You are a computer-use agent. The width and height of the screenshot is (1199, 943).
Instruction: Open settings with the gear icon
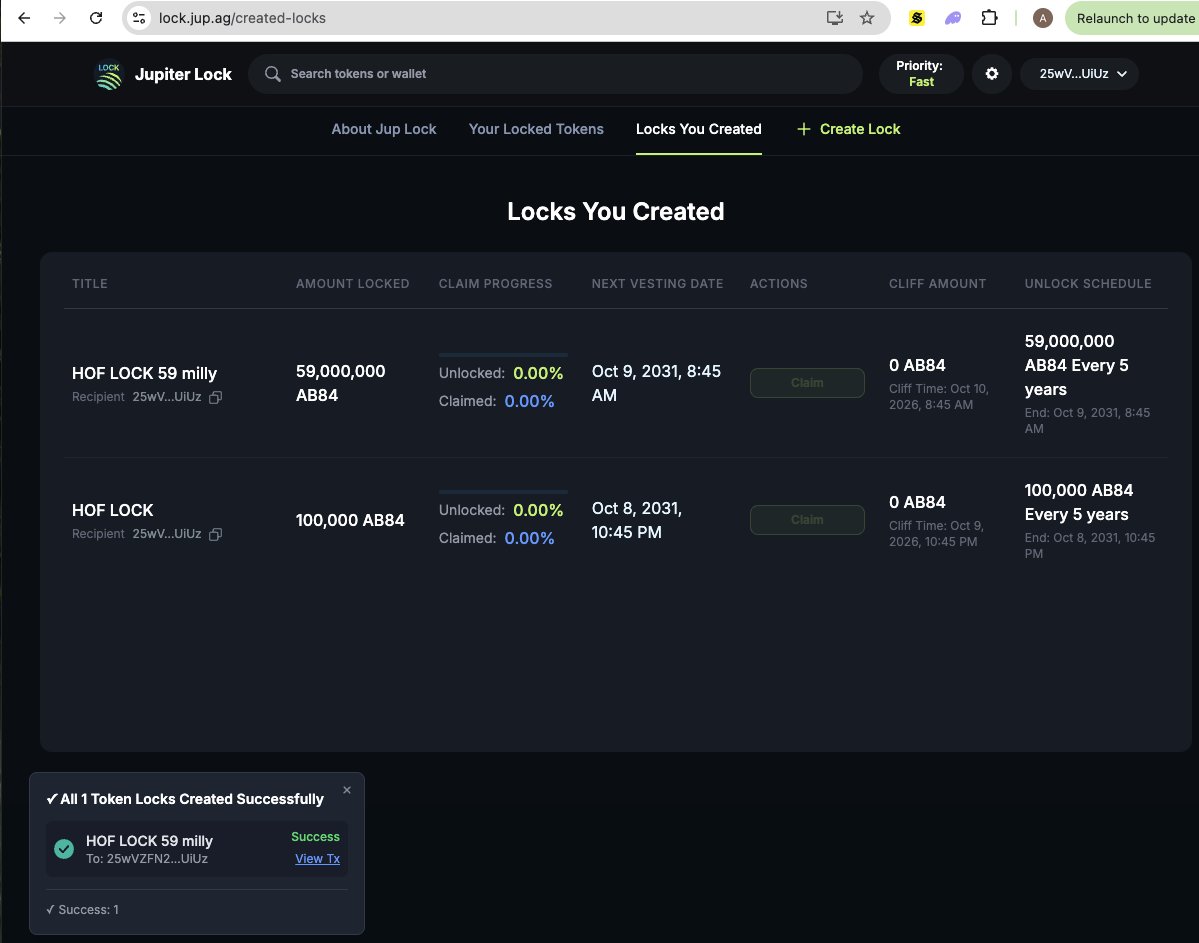tap(992, 74)
